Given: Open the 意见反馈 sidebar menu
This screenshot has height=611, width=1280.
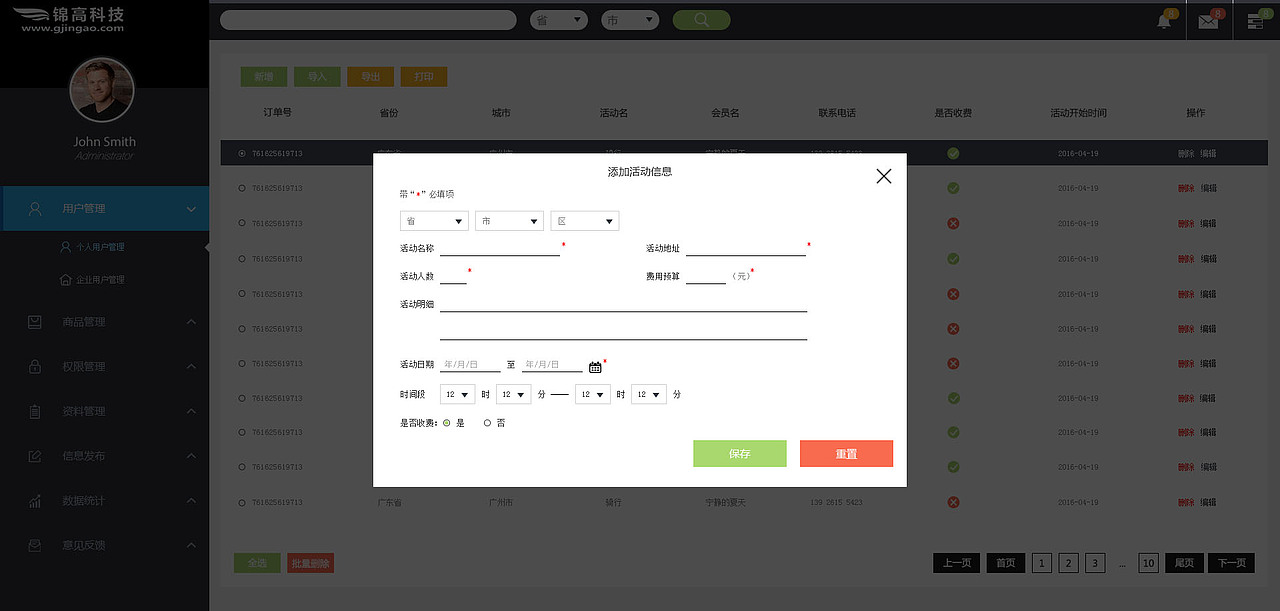Looking at the screenshot, I should coord(105,545).
